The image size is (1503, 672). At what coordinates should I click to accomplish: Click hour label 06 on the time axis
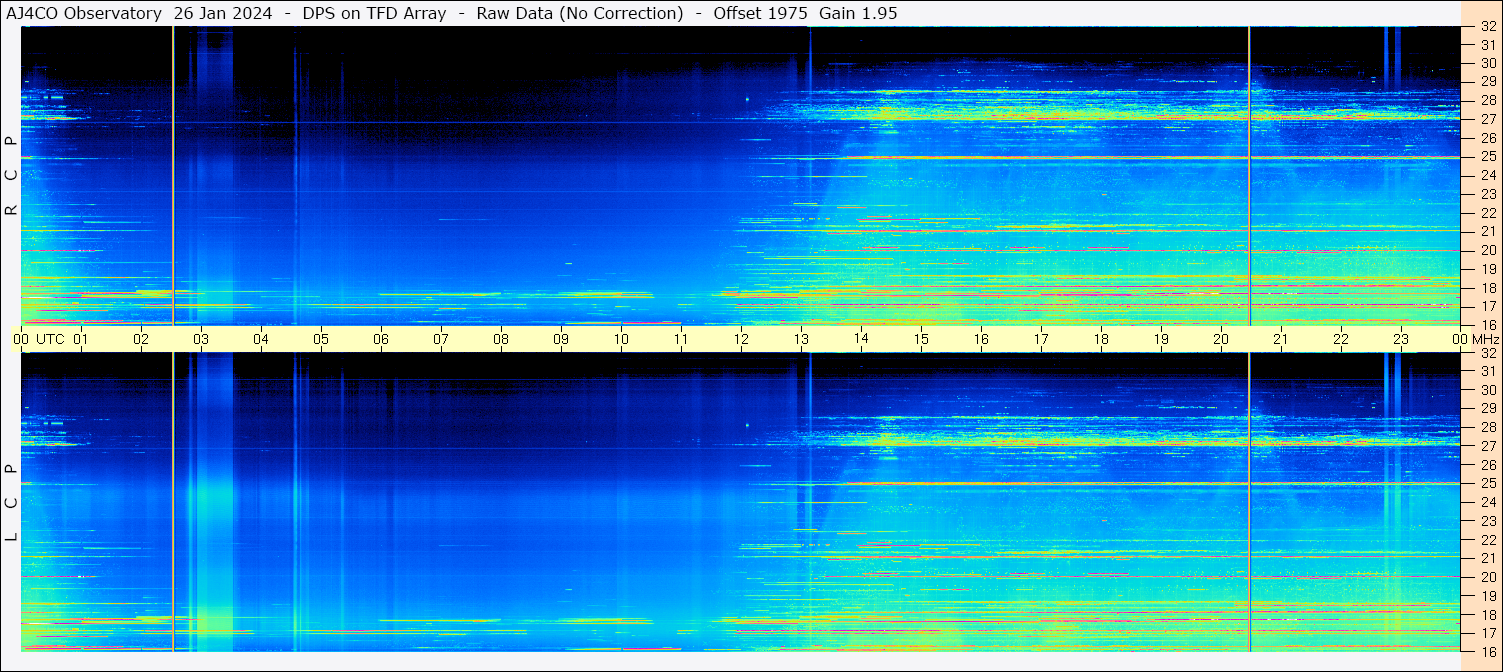pos(381,339)
